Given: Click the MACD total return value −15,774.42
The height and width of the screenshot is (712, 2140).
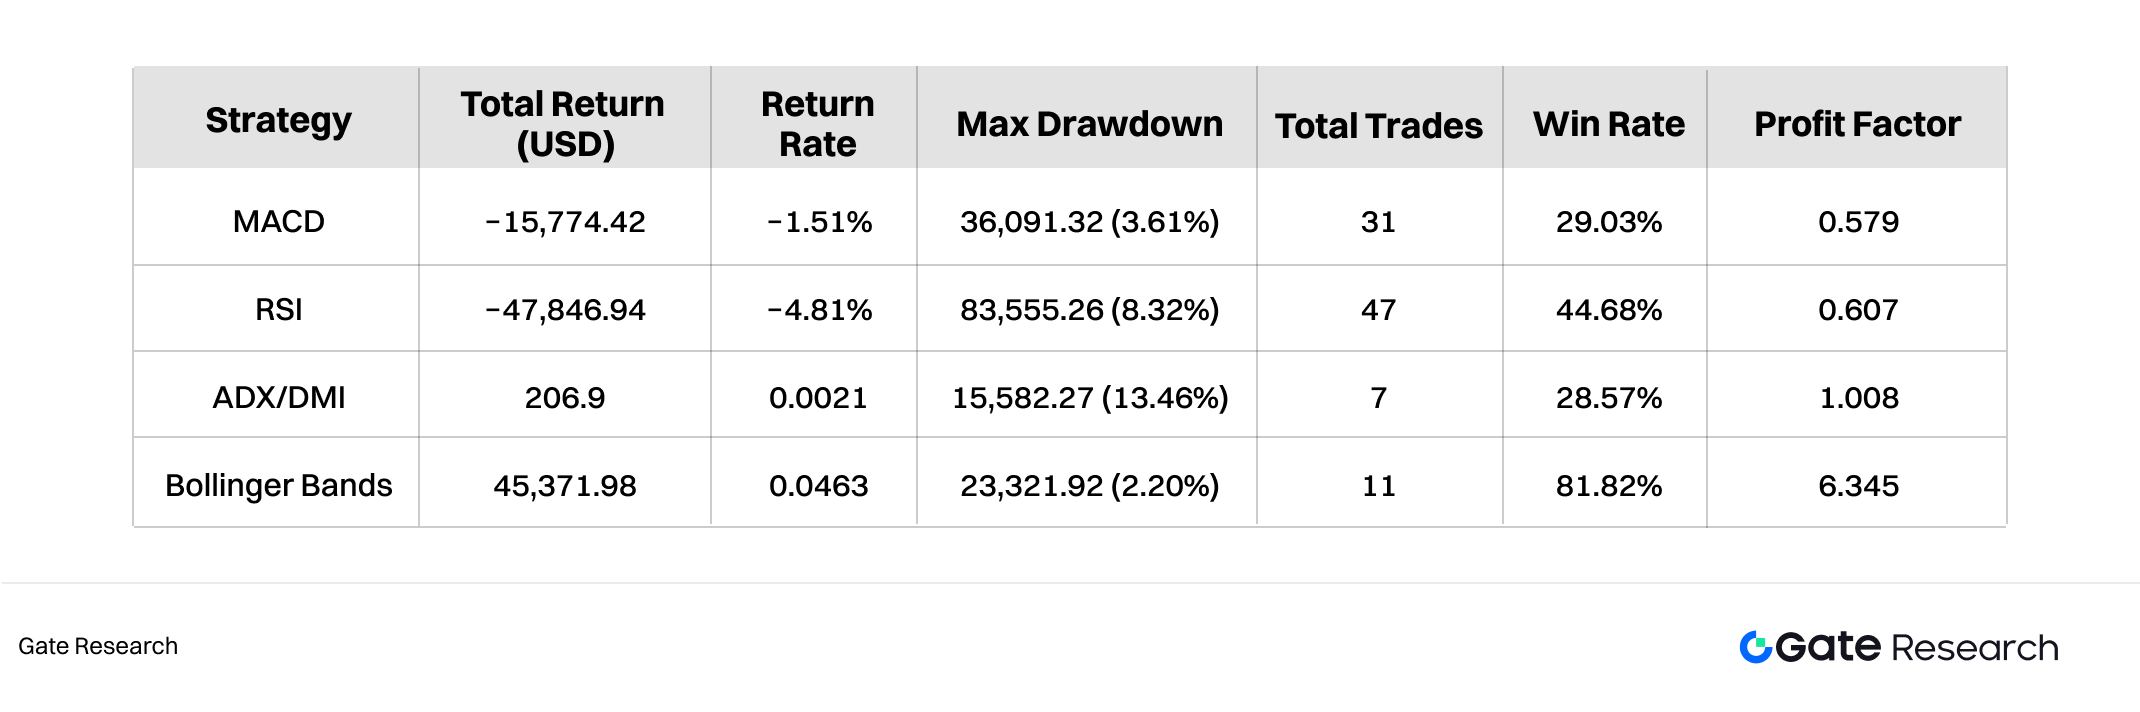Looking at the screenshot, I should [565, 221].
